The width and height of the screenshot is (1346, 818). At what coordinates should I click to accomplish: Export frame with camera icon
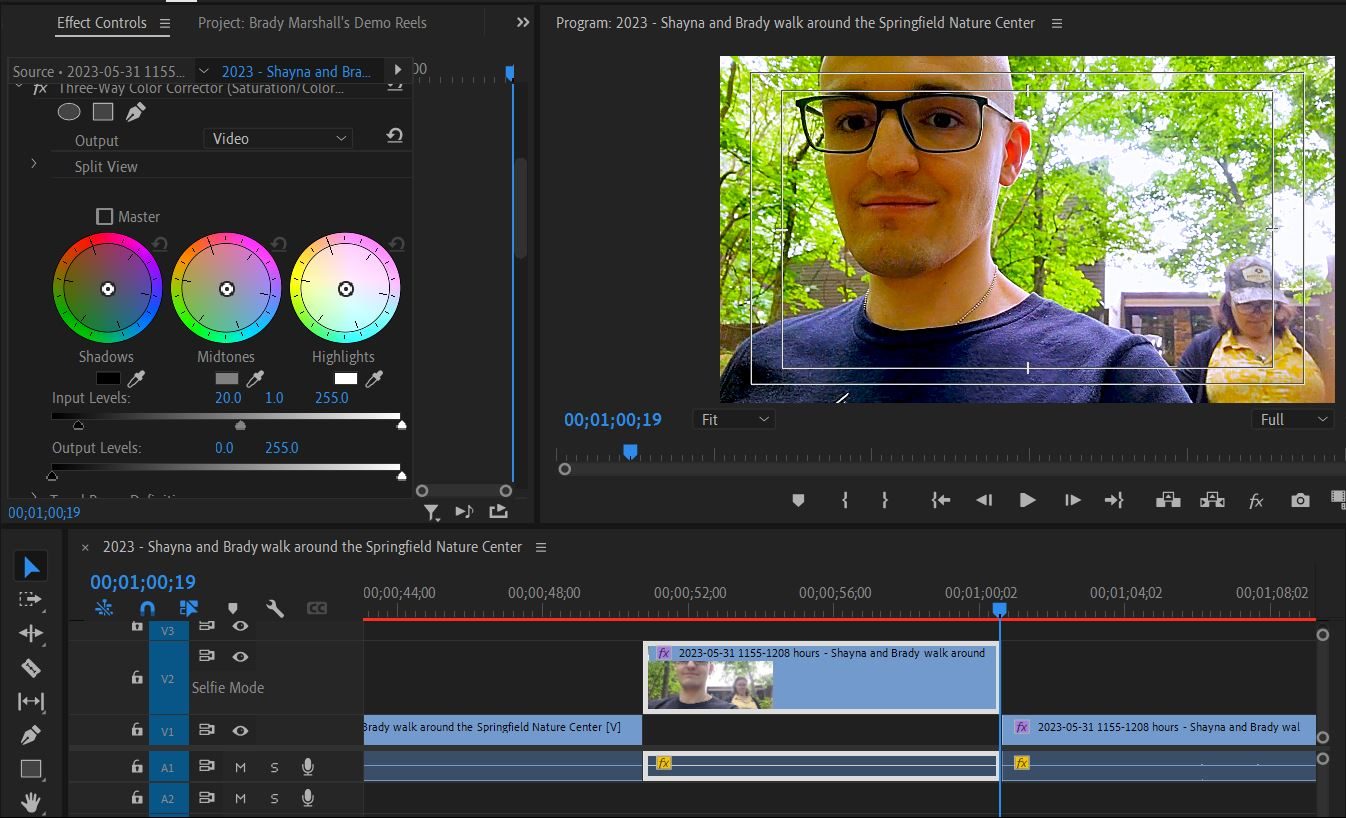pyautogui.click(x=1300, y=500)
